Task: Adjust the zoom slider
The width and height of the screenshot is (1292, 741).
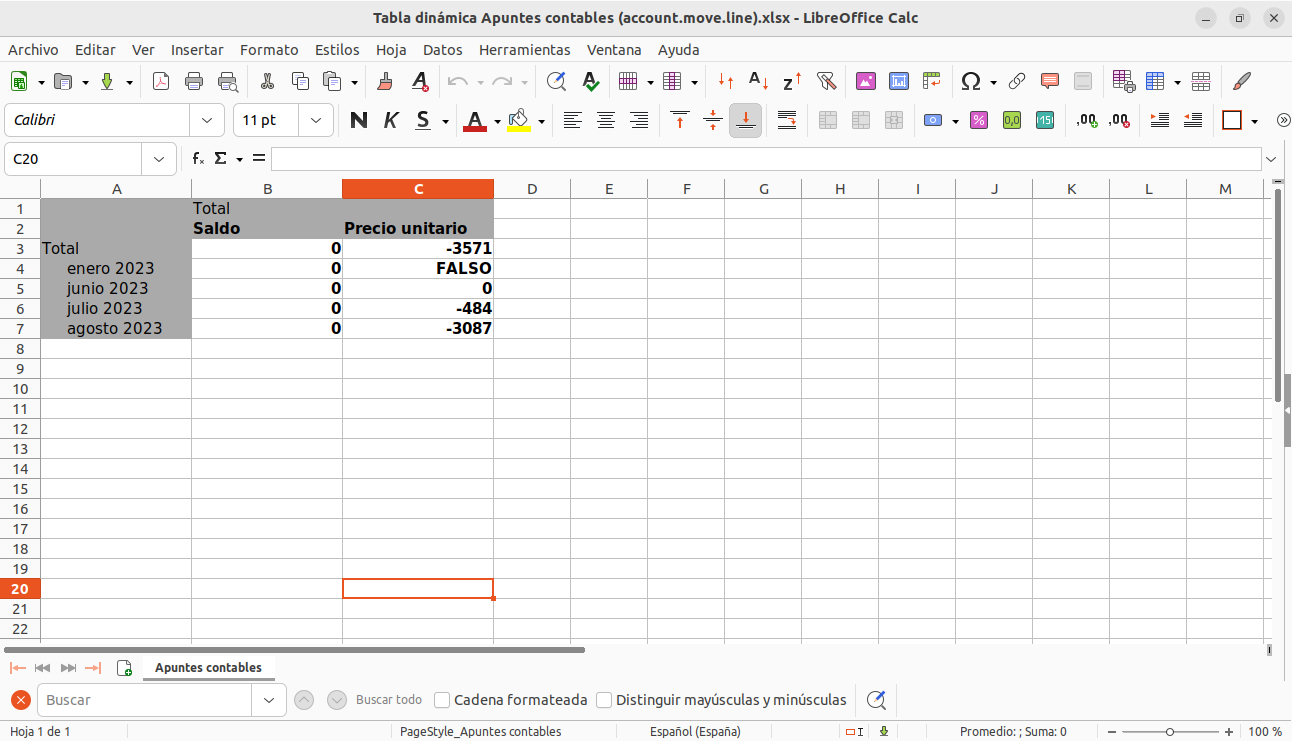Action: tap(1168, 731)
